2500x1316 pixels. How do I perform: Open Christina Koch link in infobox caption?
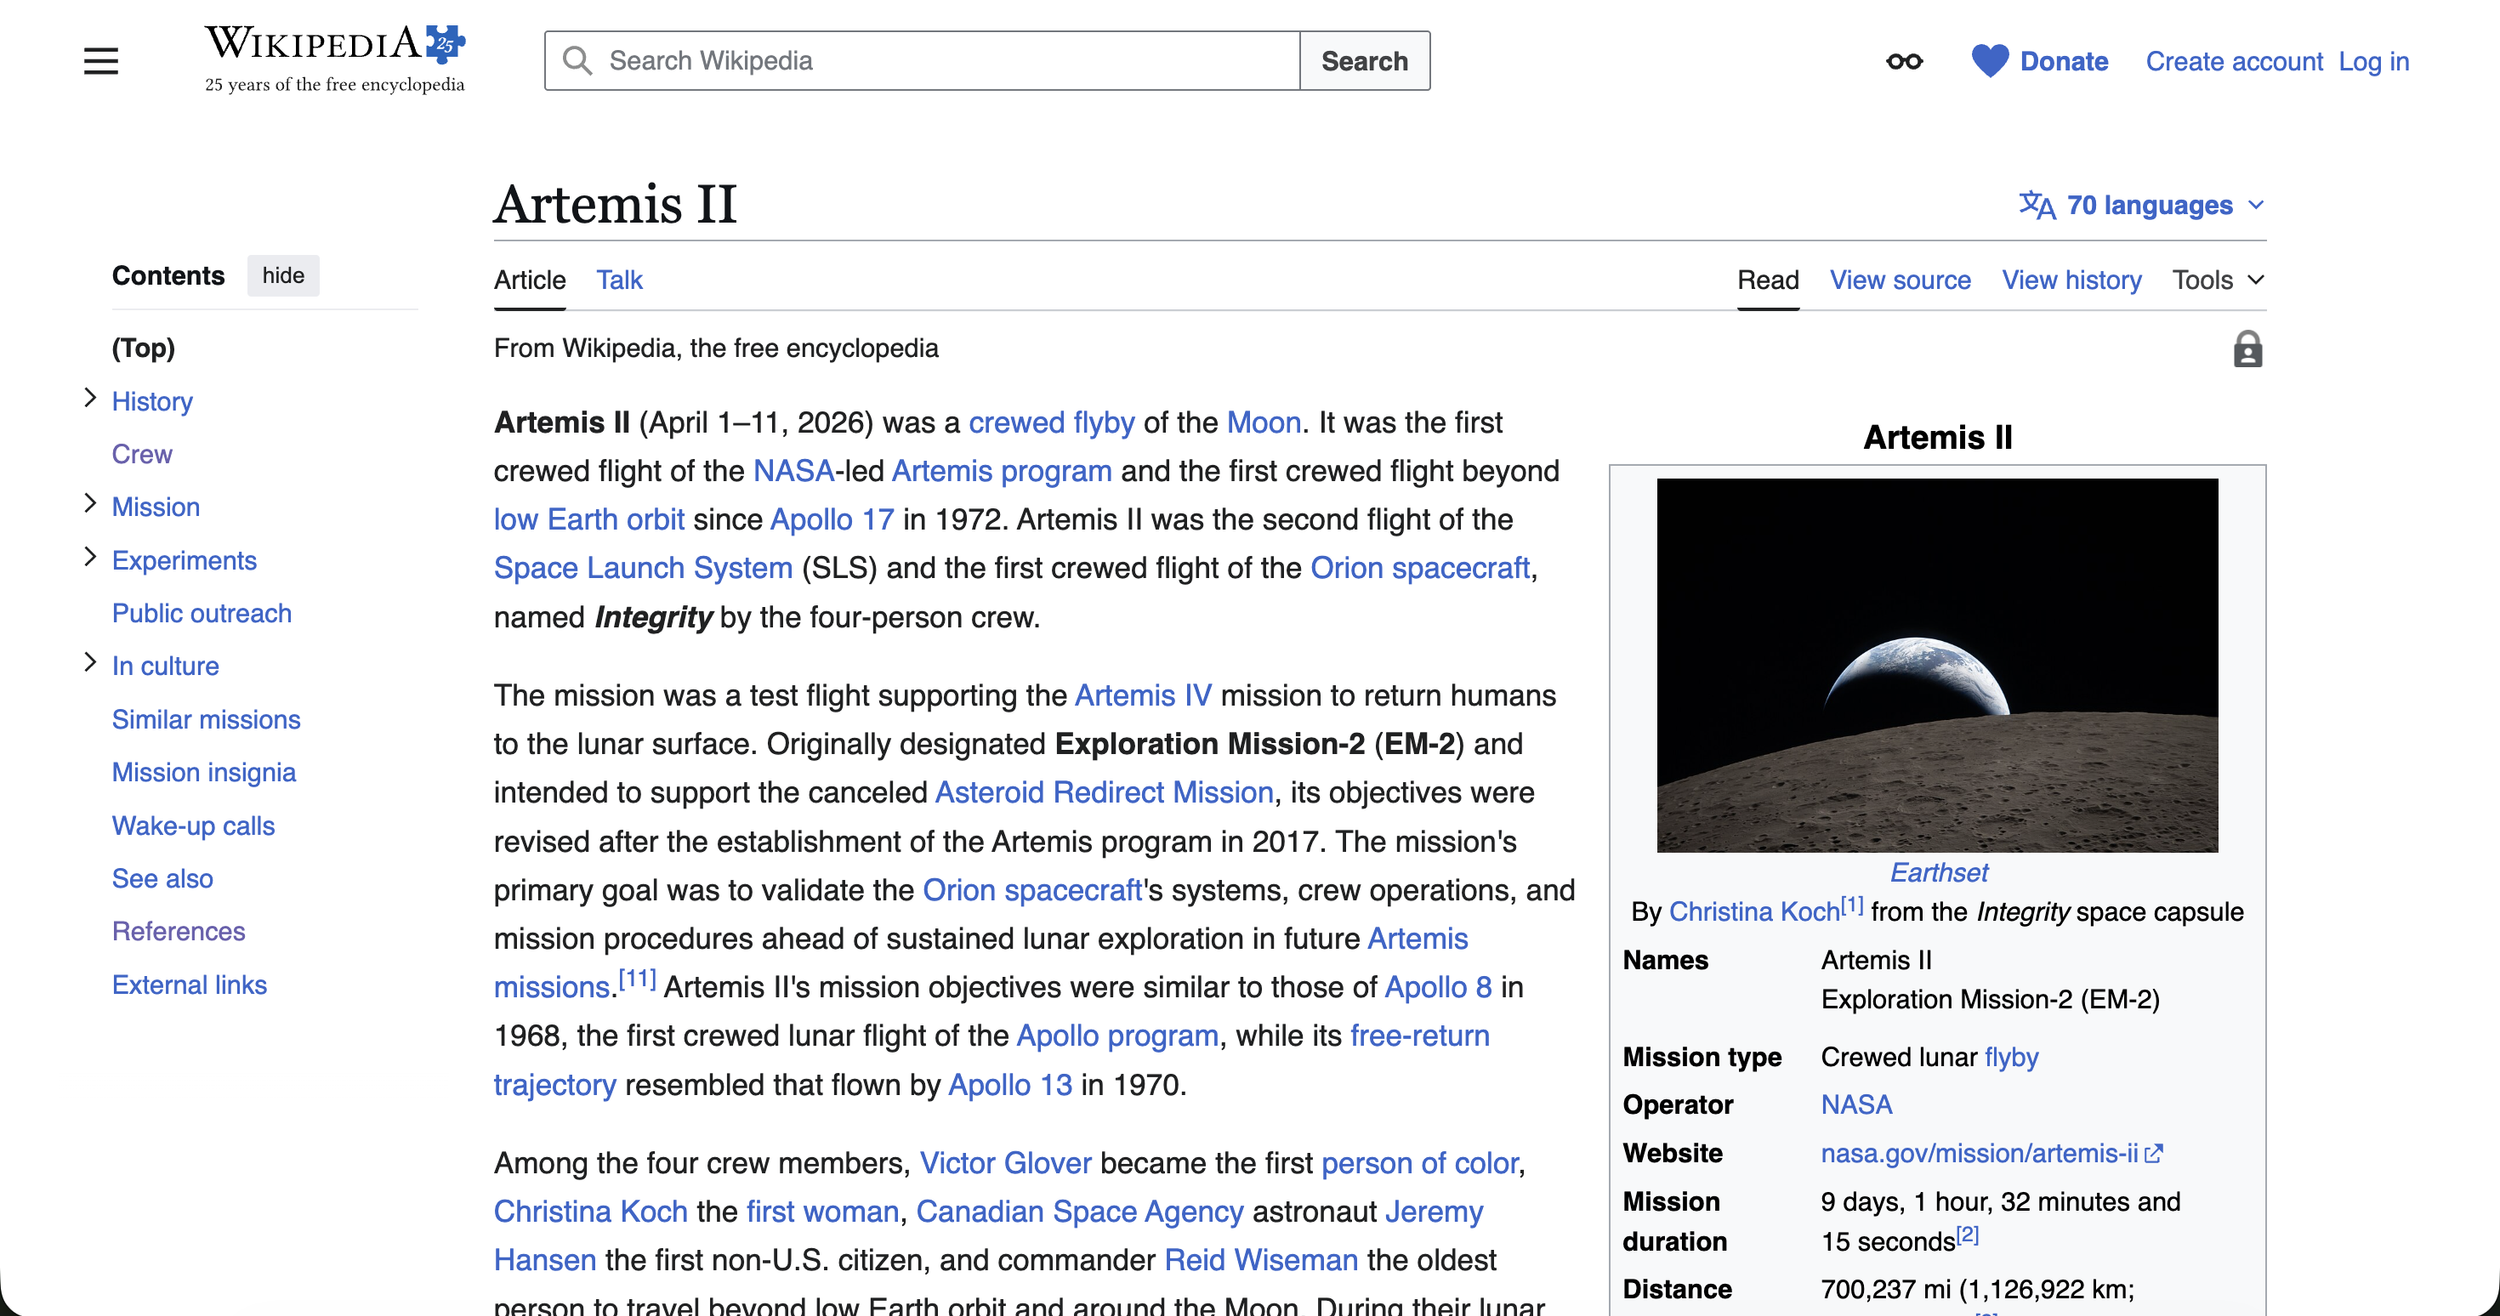pos(1754,912)
